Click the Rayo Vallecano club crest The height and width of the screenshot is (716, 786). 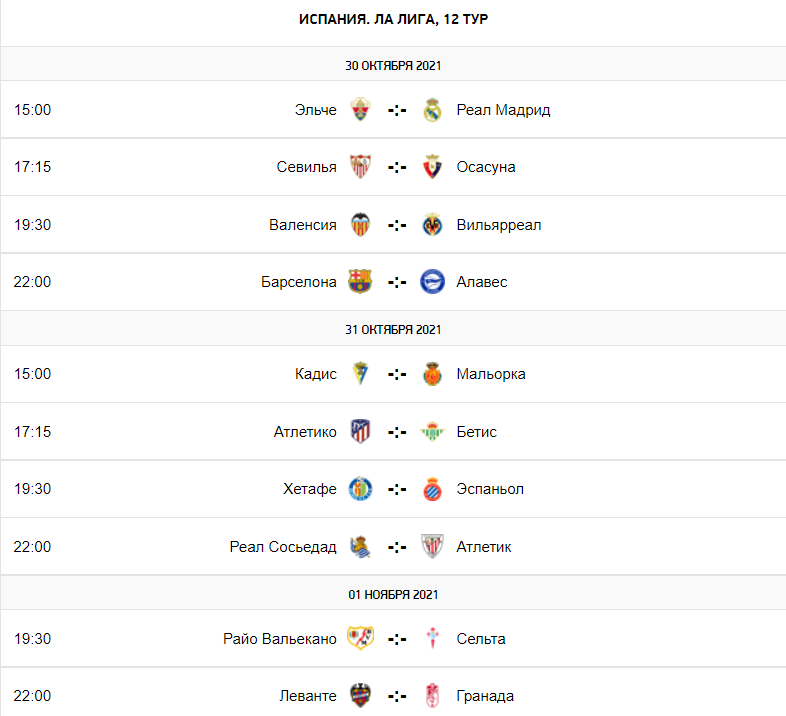[x=360, y=639]
